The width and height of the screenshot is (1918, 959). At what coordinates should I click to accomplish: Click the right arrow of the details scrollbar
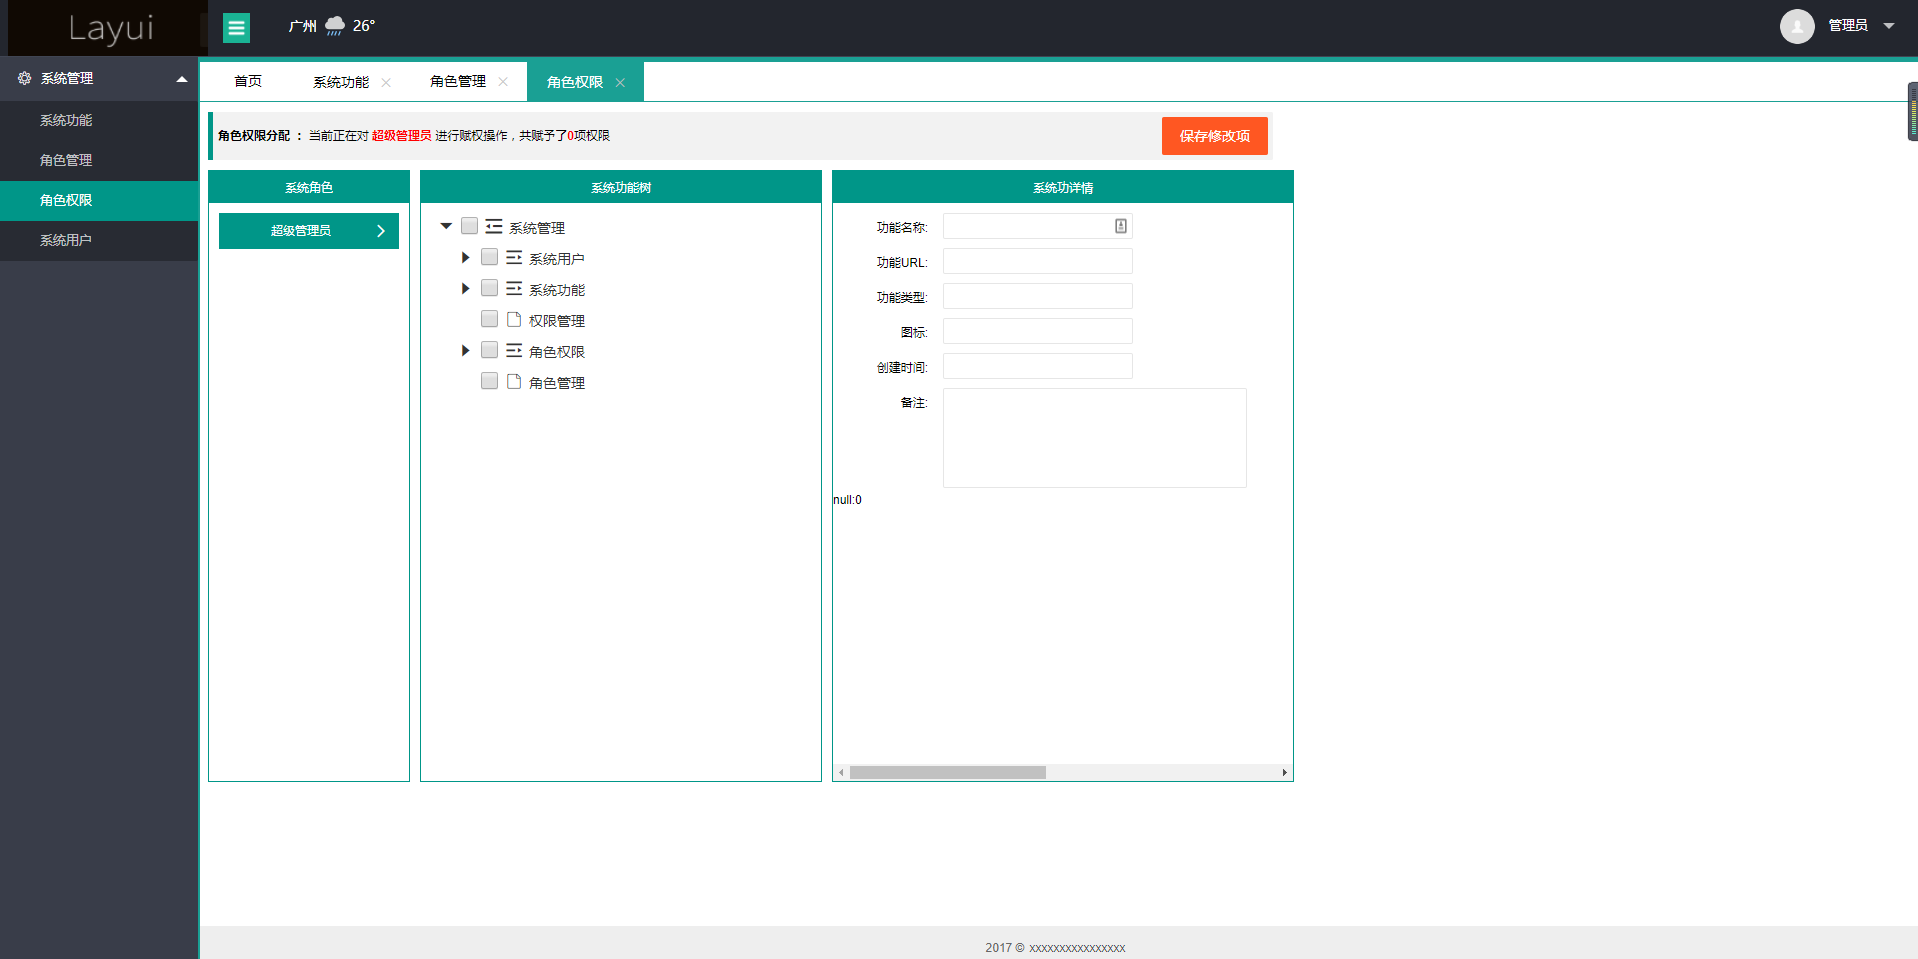pyautogui.click(x=1285, y=773)
